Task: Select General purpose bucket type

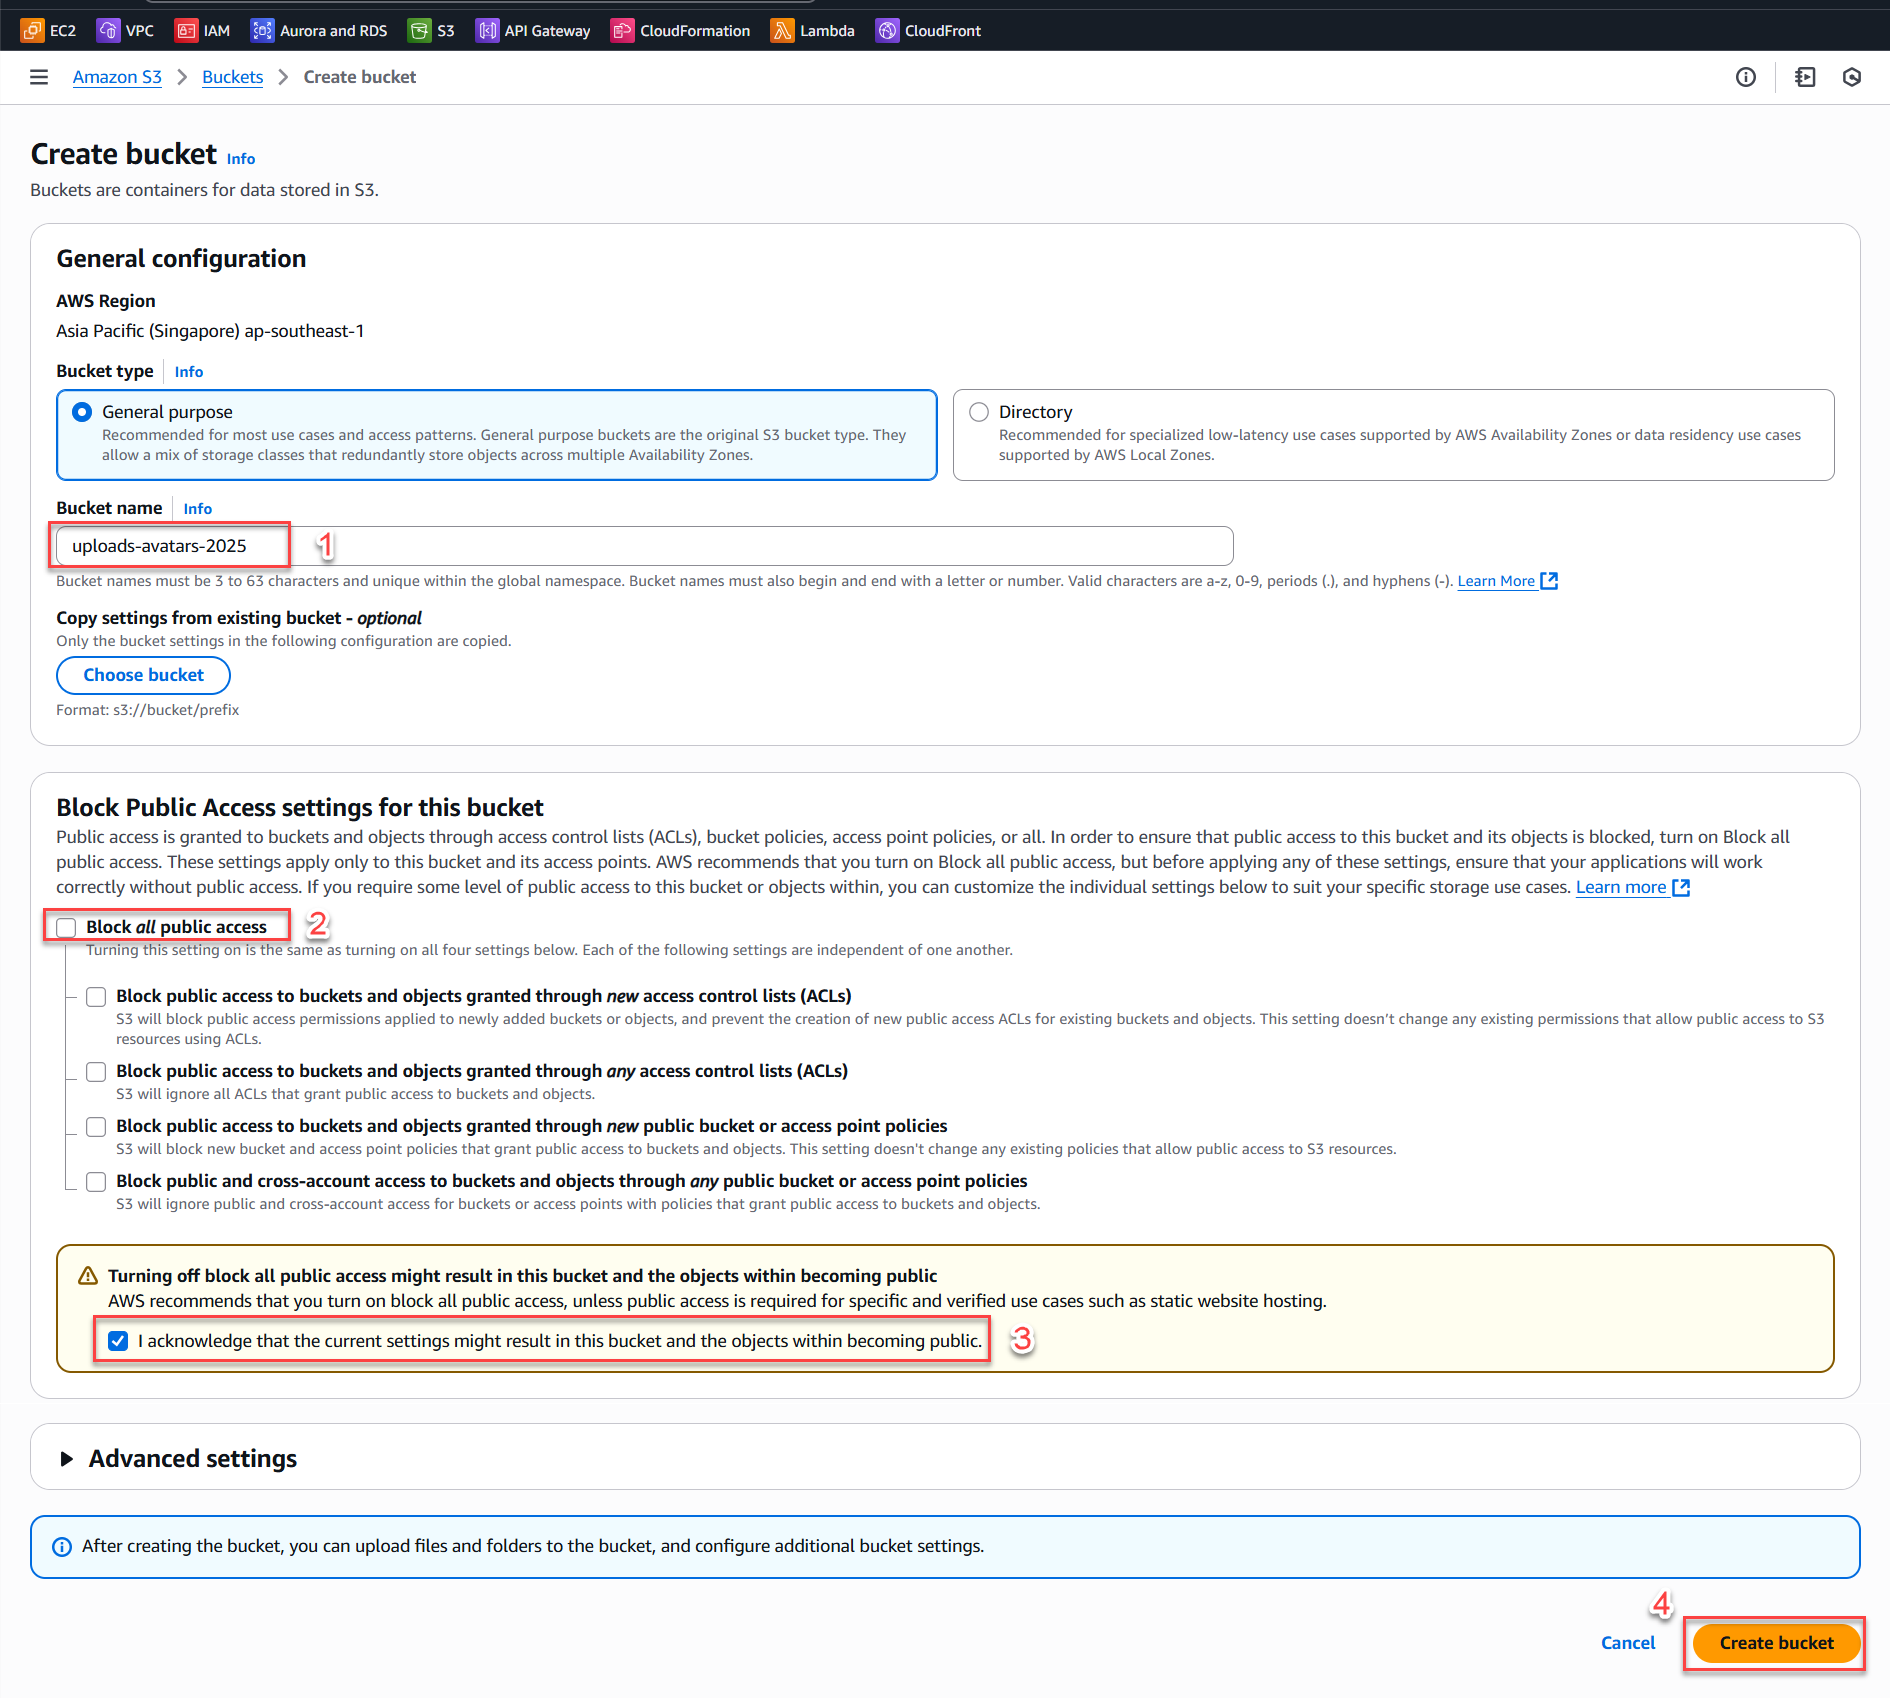Action: [x=82, y=412]
